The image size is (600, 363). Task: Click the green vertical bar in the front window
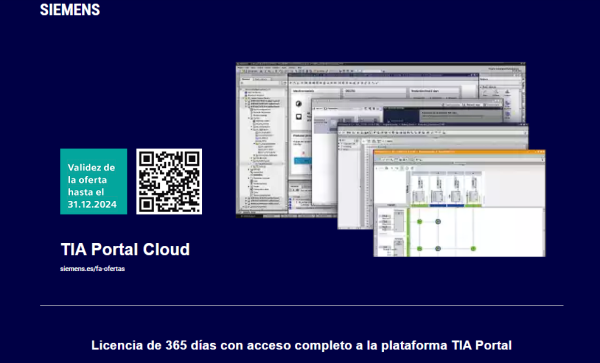click(408, 232)
